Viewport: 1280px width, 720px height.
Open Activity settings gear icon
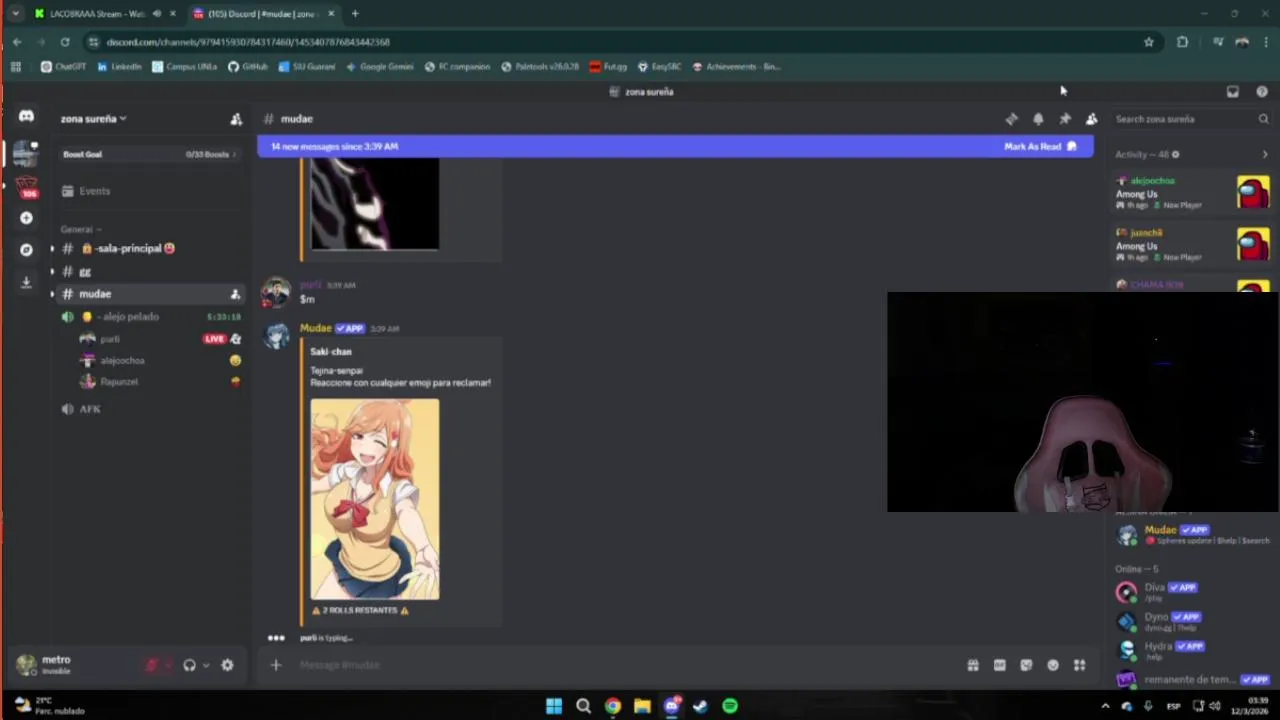[1175, 155]
